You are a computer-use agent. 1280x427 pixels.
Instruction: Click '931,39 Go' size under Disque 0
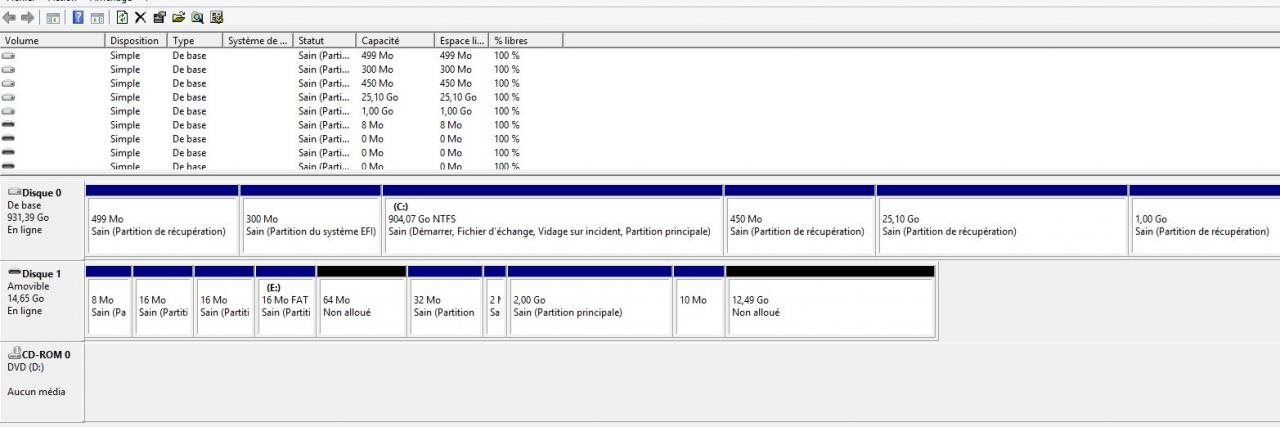(x=28, y=217)
